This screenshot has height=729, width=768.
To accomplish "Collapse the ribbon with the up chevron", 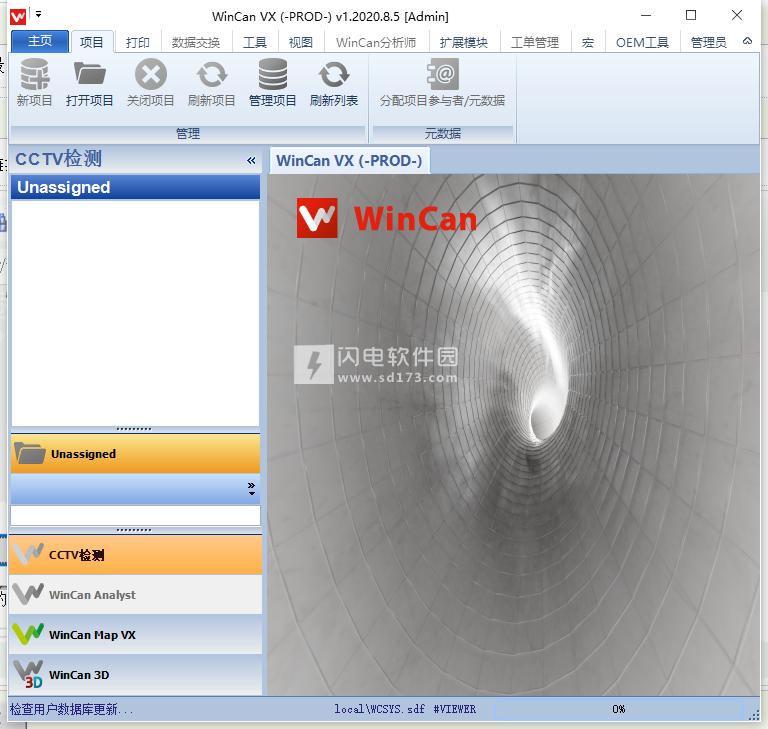I will coord(747,41).
